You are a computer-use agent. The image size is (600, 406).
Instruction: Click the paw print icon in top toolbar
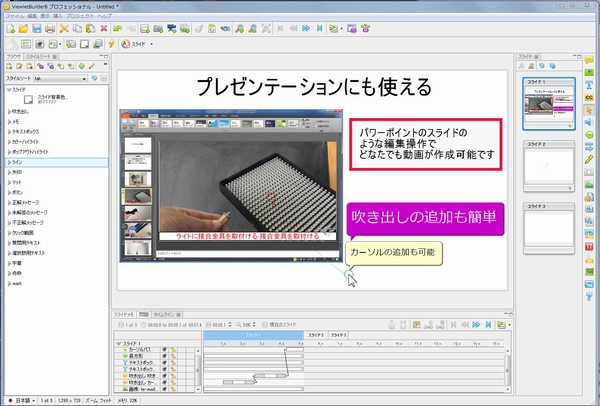click(x=366, y=28)
